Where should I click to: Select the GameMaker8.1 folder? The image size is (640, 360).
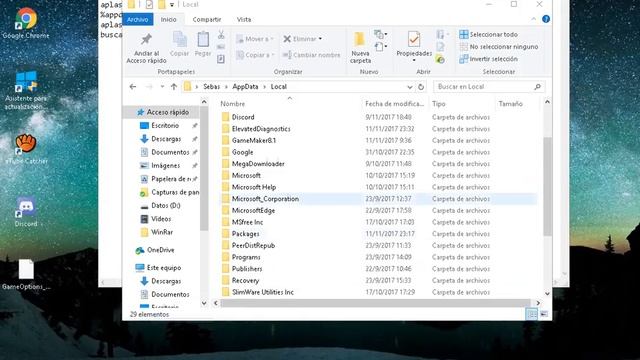254,140
